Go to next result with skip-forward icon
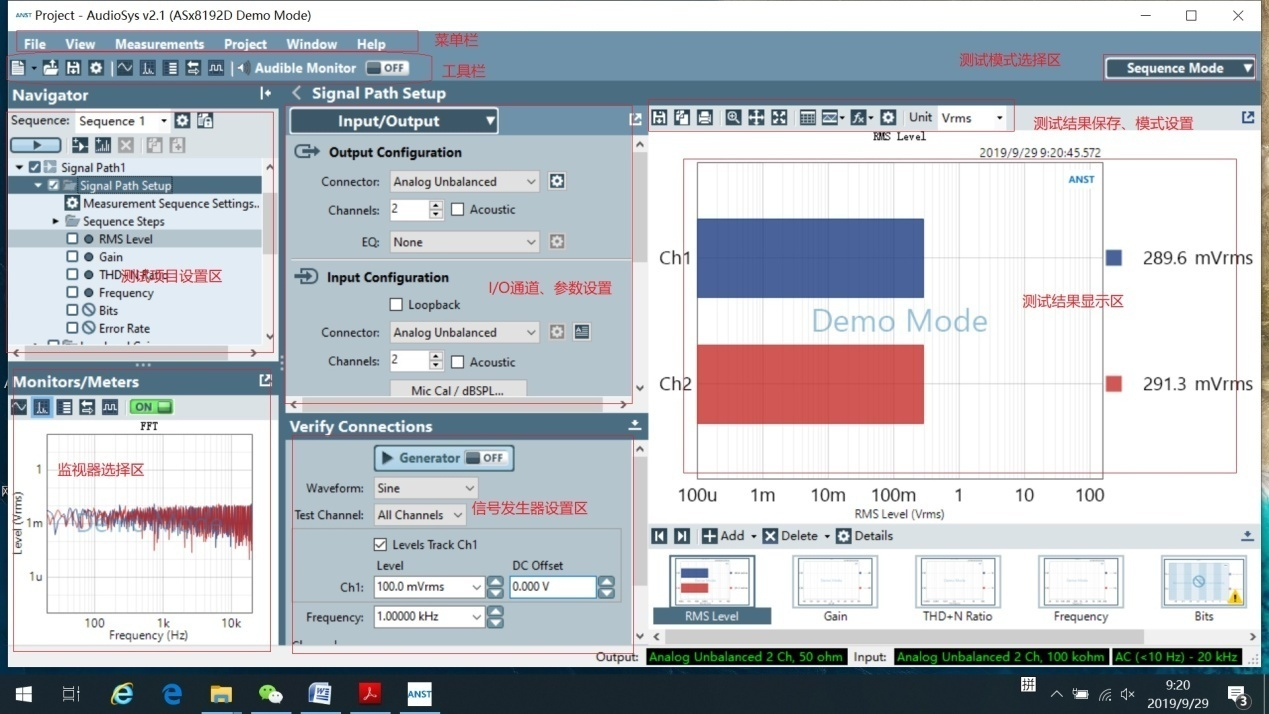The height and width of the screenshot is (714, 1269). pos(682,536)
